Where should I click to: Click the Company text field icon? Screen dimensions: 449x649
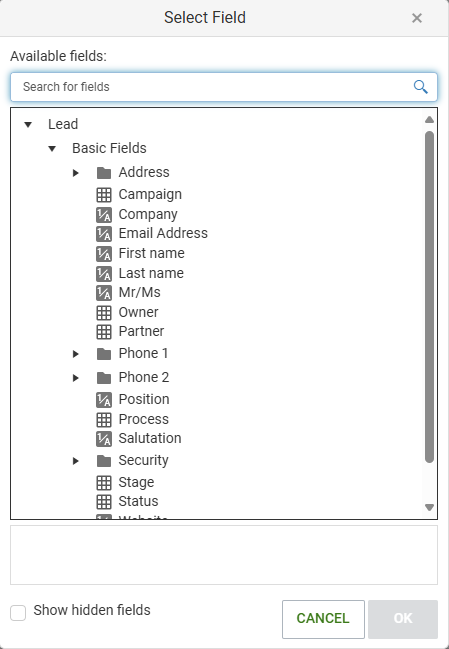tap(104, 214)
